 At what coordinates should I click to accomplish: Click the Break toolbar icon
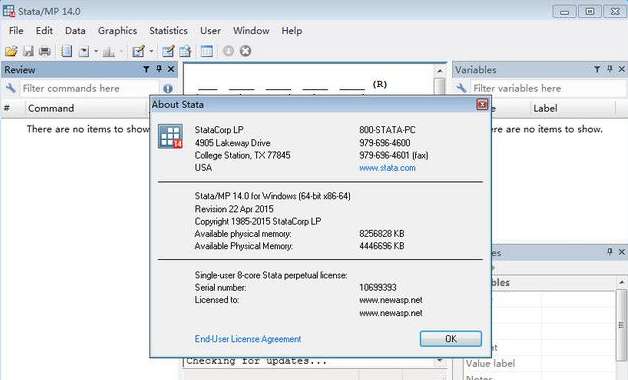pos(246,51)
